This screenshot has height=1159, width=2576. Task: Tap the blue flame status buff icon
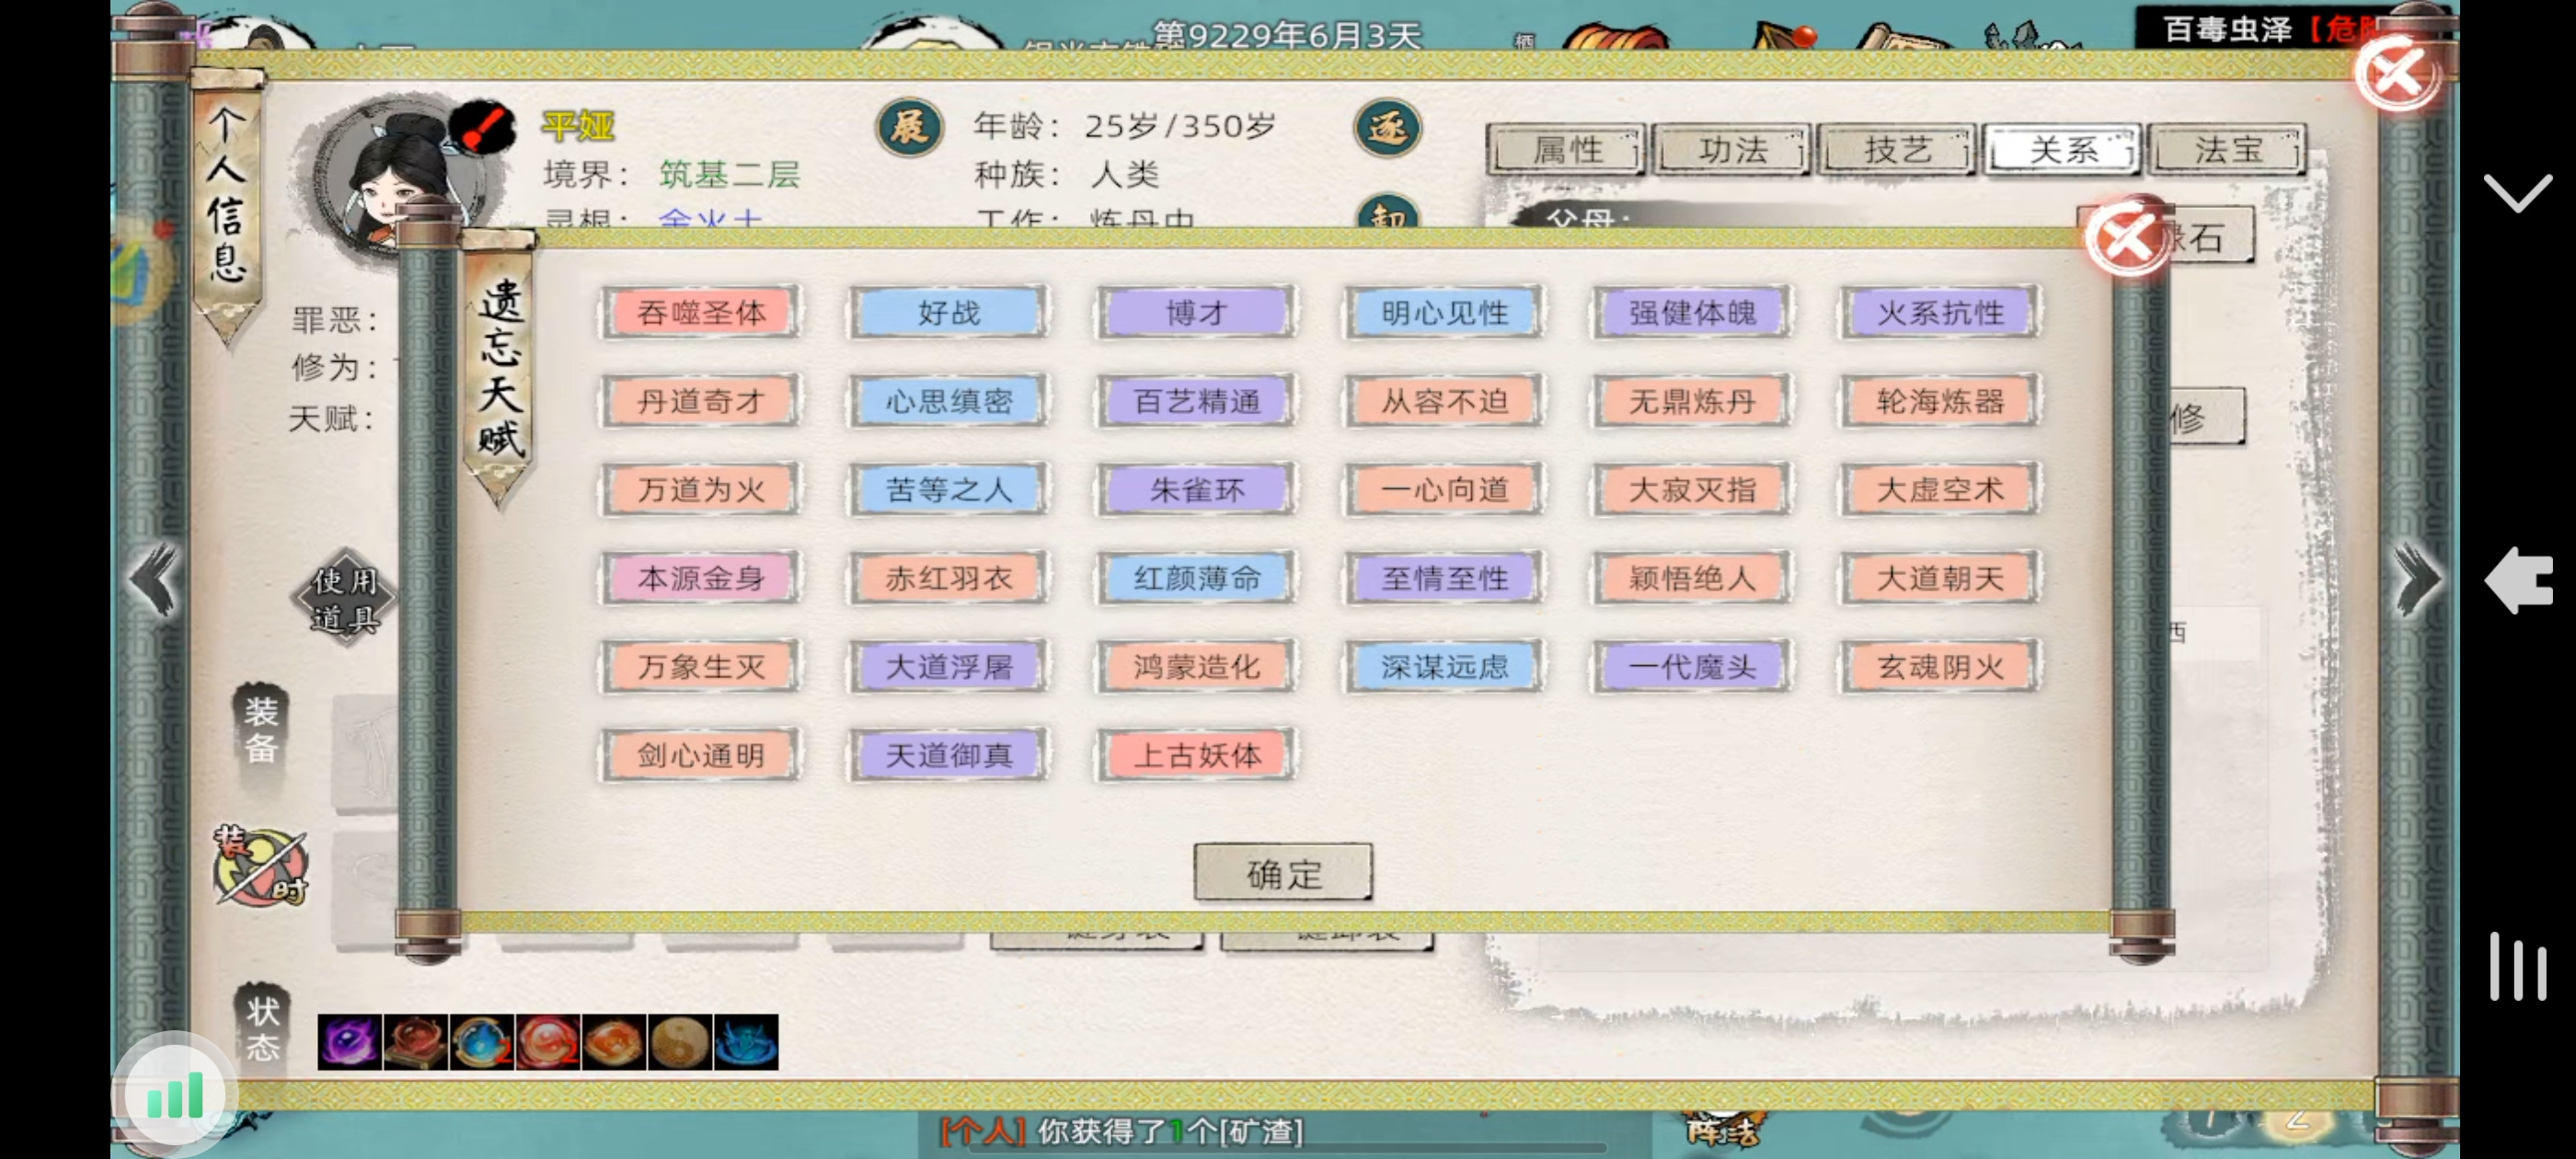(x=746, y=1041)
